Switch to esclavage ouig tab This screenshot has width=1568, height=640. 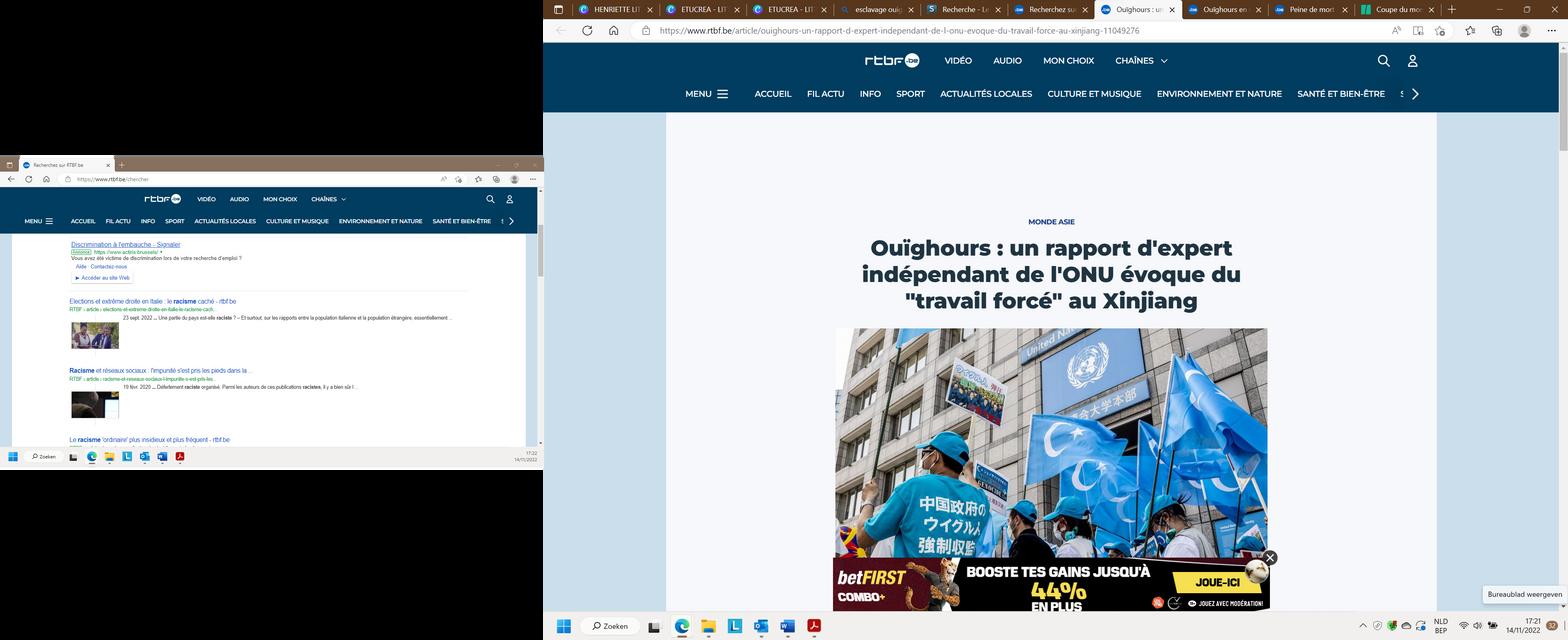click(878, 10)
